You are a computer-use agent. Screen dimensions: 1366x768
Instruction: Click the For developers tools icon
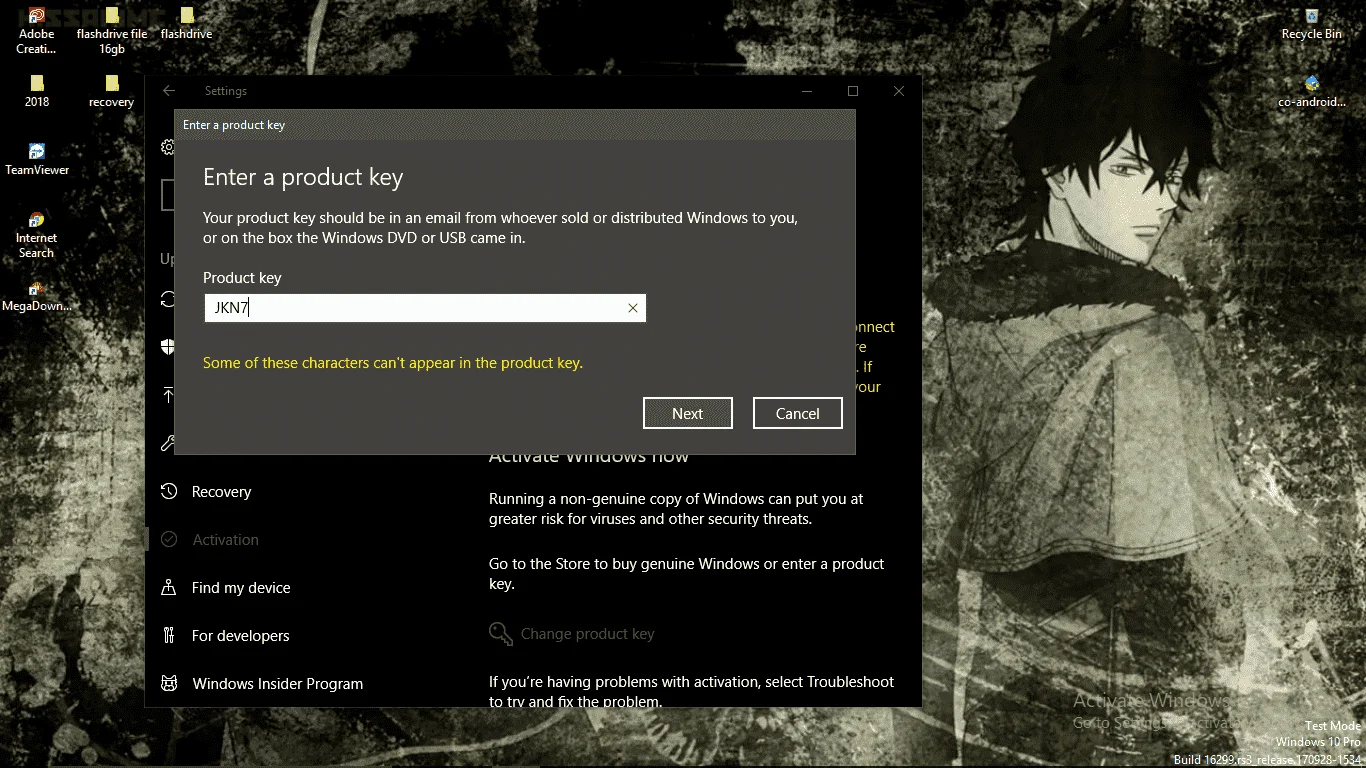pyautogui.click(x=169, y=635)
